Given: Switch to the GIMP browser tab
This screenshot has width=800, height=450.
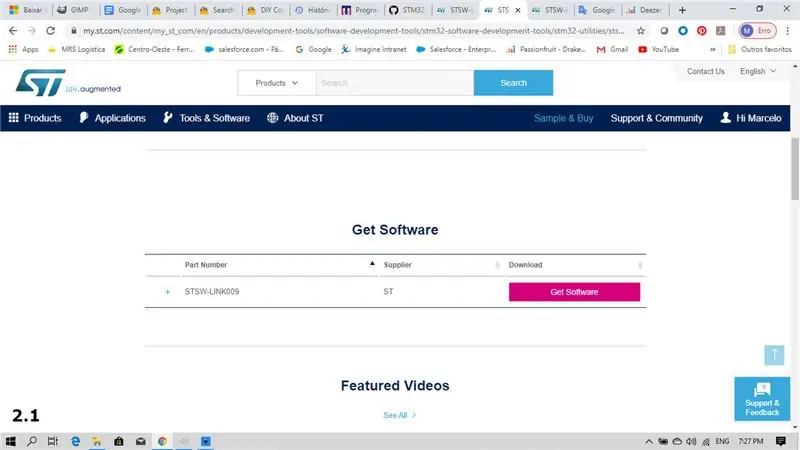Looking at the screenshot, I should point(74,10).
